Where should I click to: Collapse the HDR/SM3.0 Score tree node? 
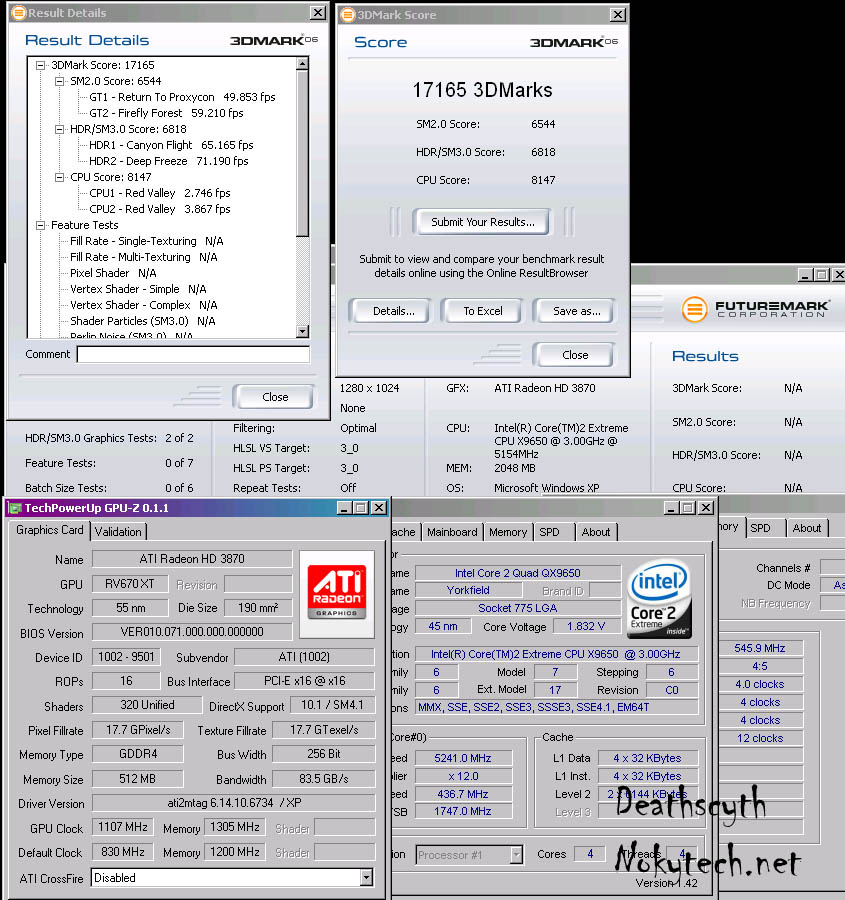[59, 130]
